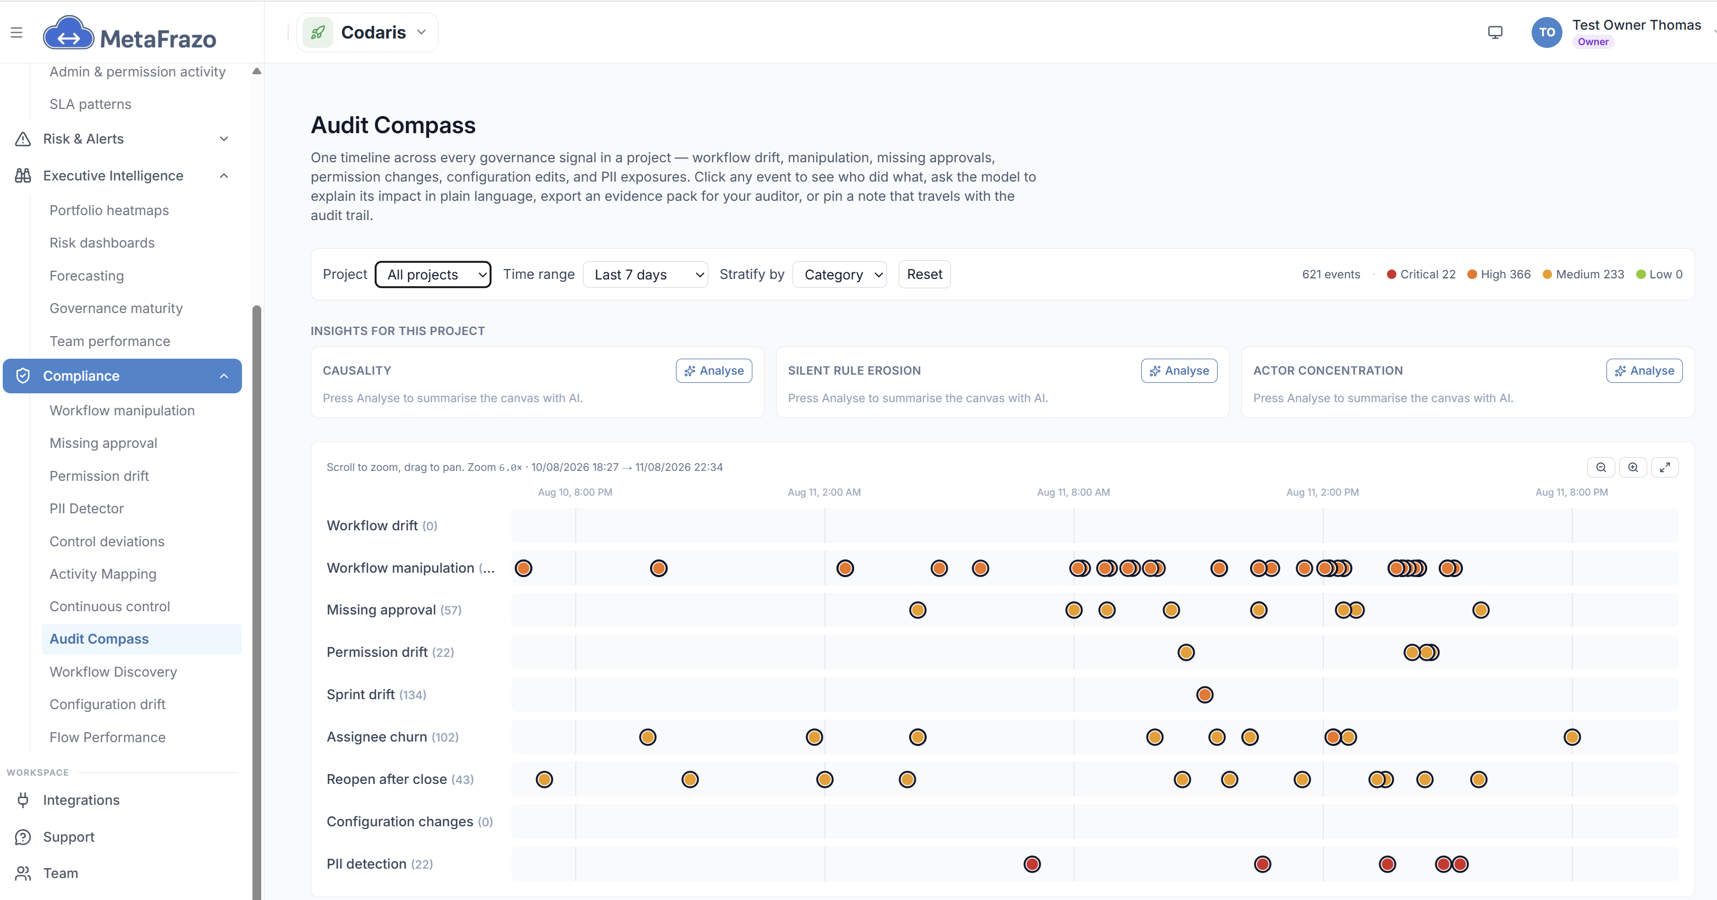Image resolution: width=1717 pixels, height=900 pixels.
Task: Zoom out the timeline canvas
Action: tap(1601, 467)
